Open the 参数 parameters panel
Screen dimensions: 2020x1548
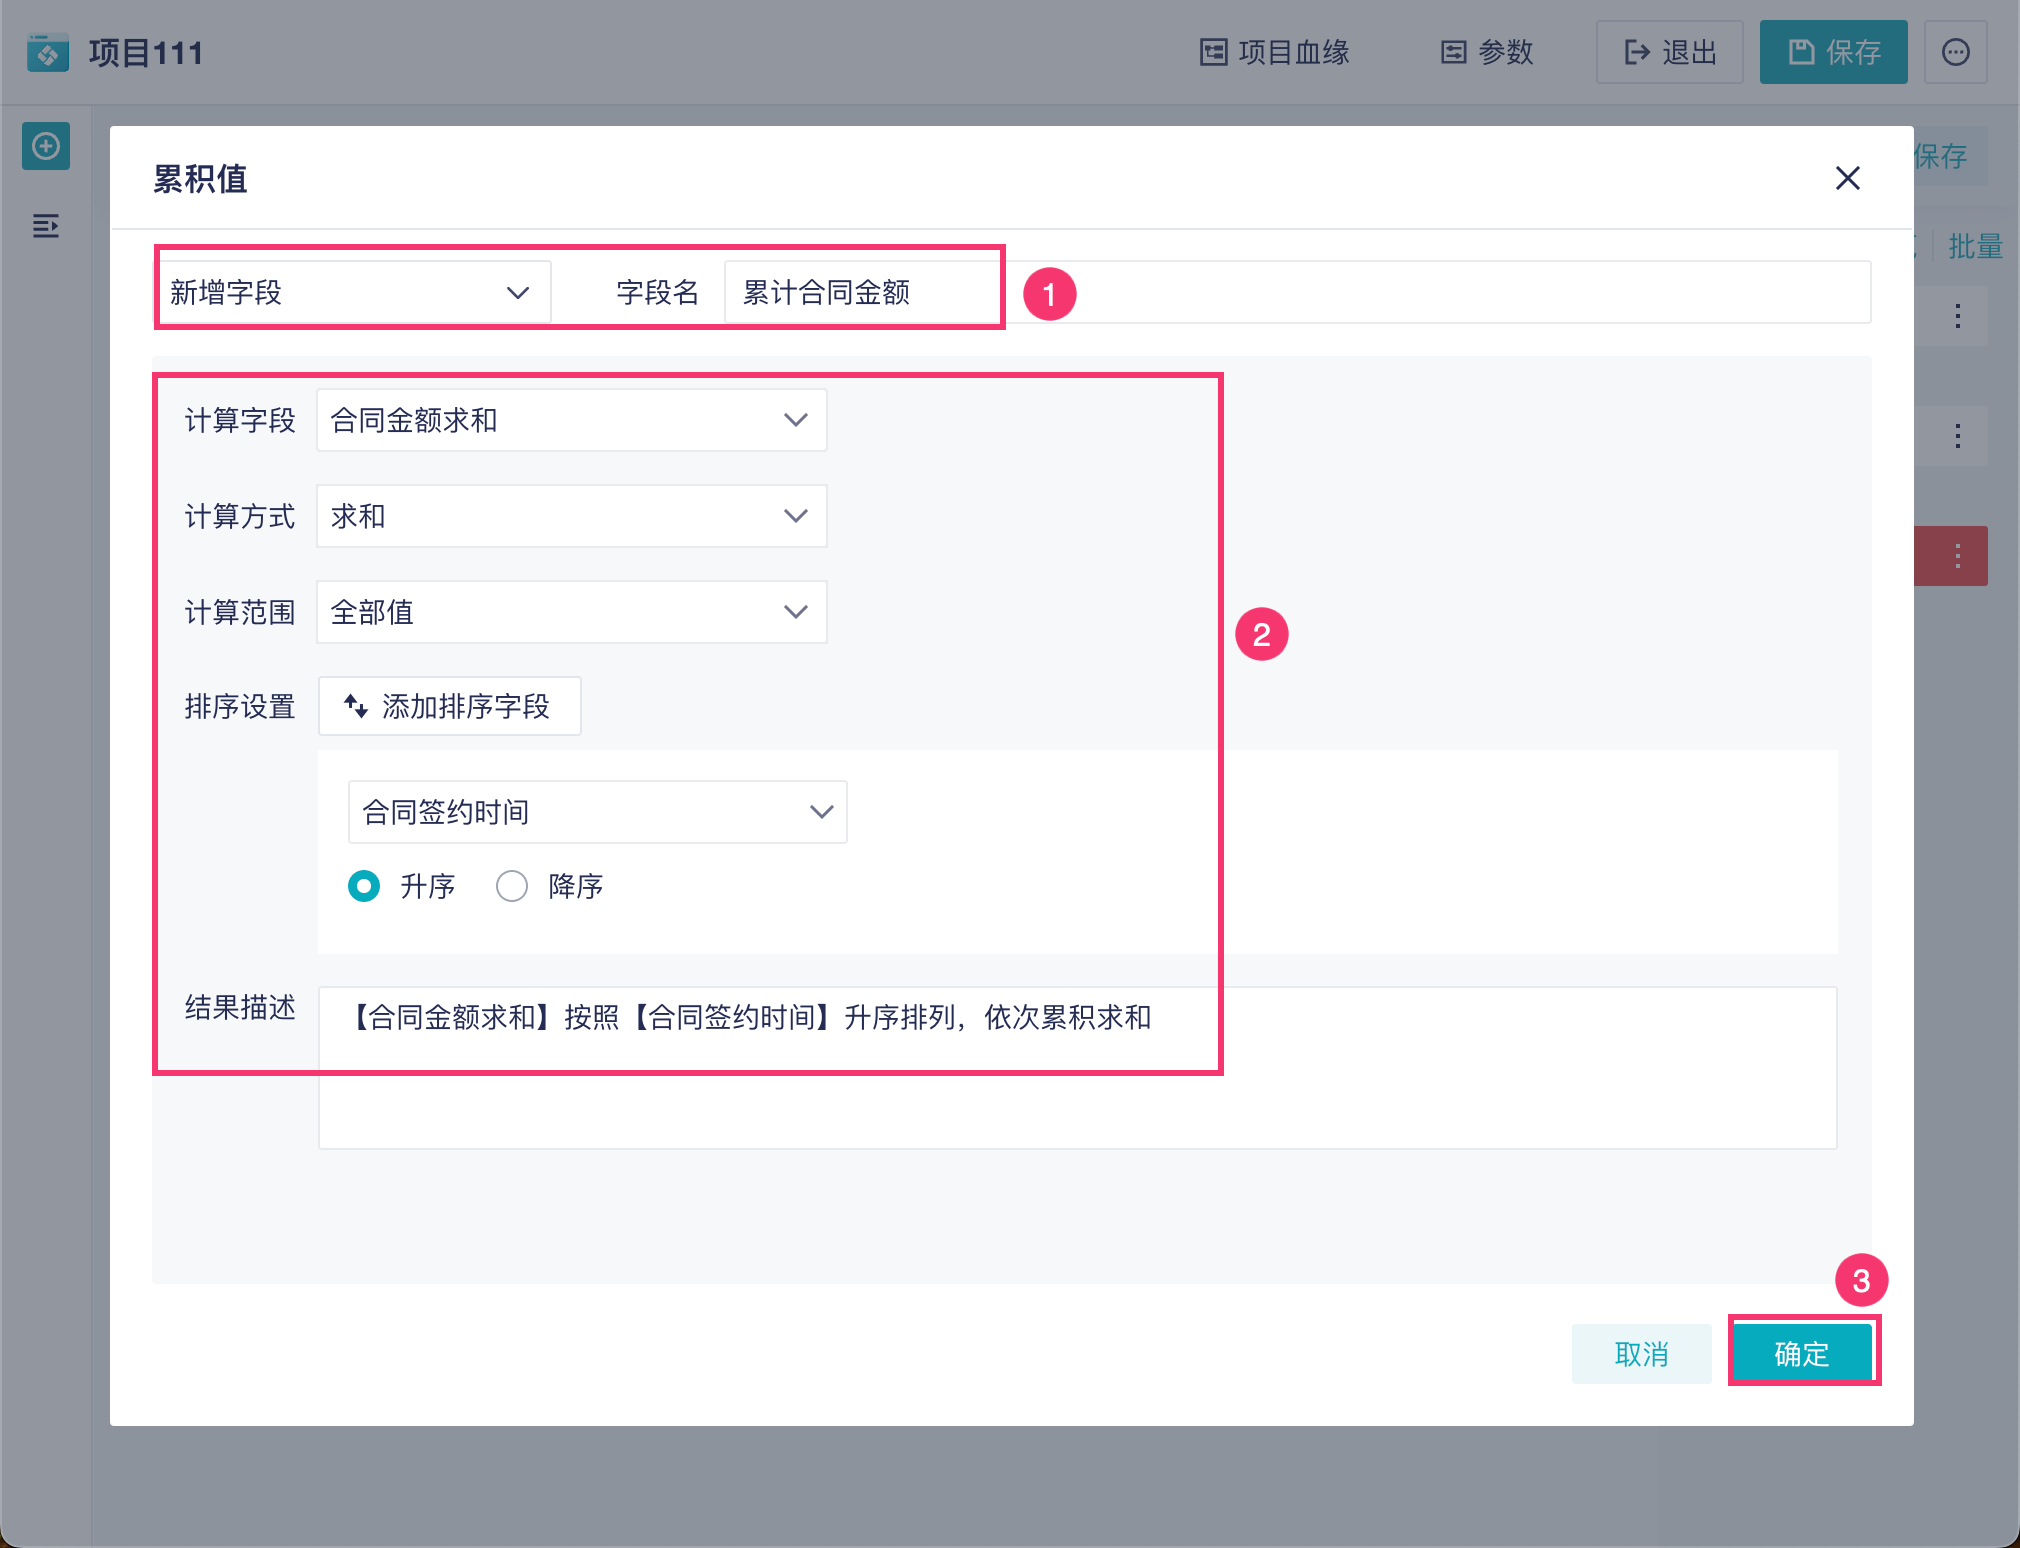1487,52
